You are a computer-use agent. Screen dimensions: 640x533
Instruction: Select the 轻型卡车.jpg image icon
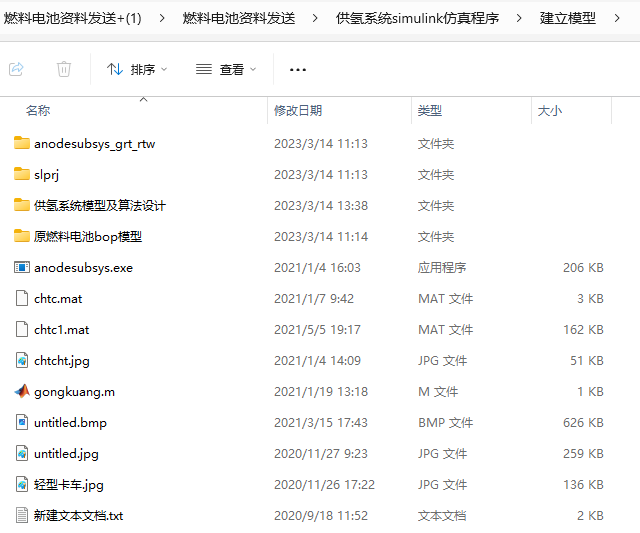coord(22,484)
